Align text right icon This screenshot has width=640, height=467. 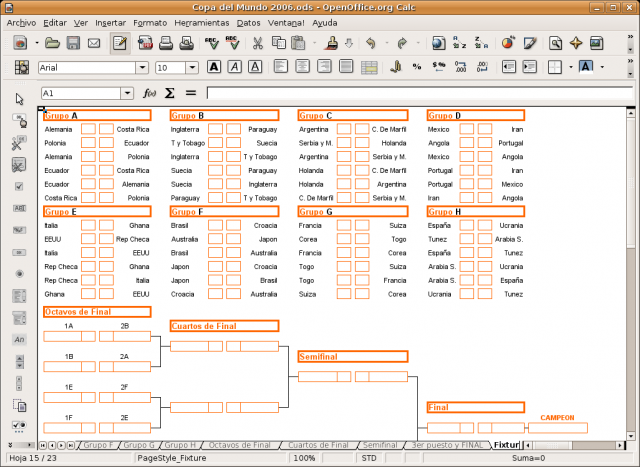[x=324, y=67]
